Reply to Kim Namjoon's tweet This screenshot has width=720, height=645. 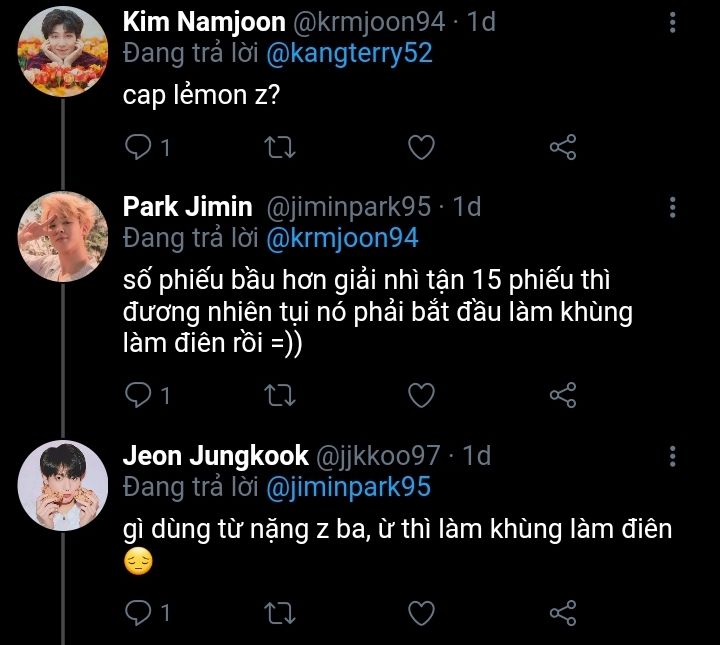(137, 148)
